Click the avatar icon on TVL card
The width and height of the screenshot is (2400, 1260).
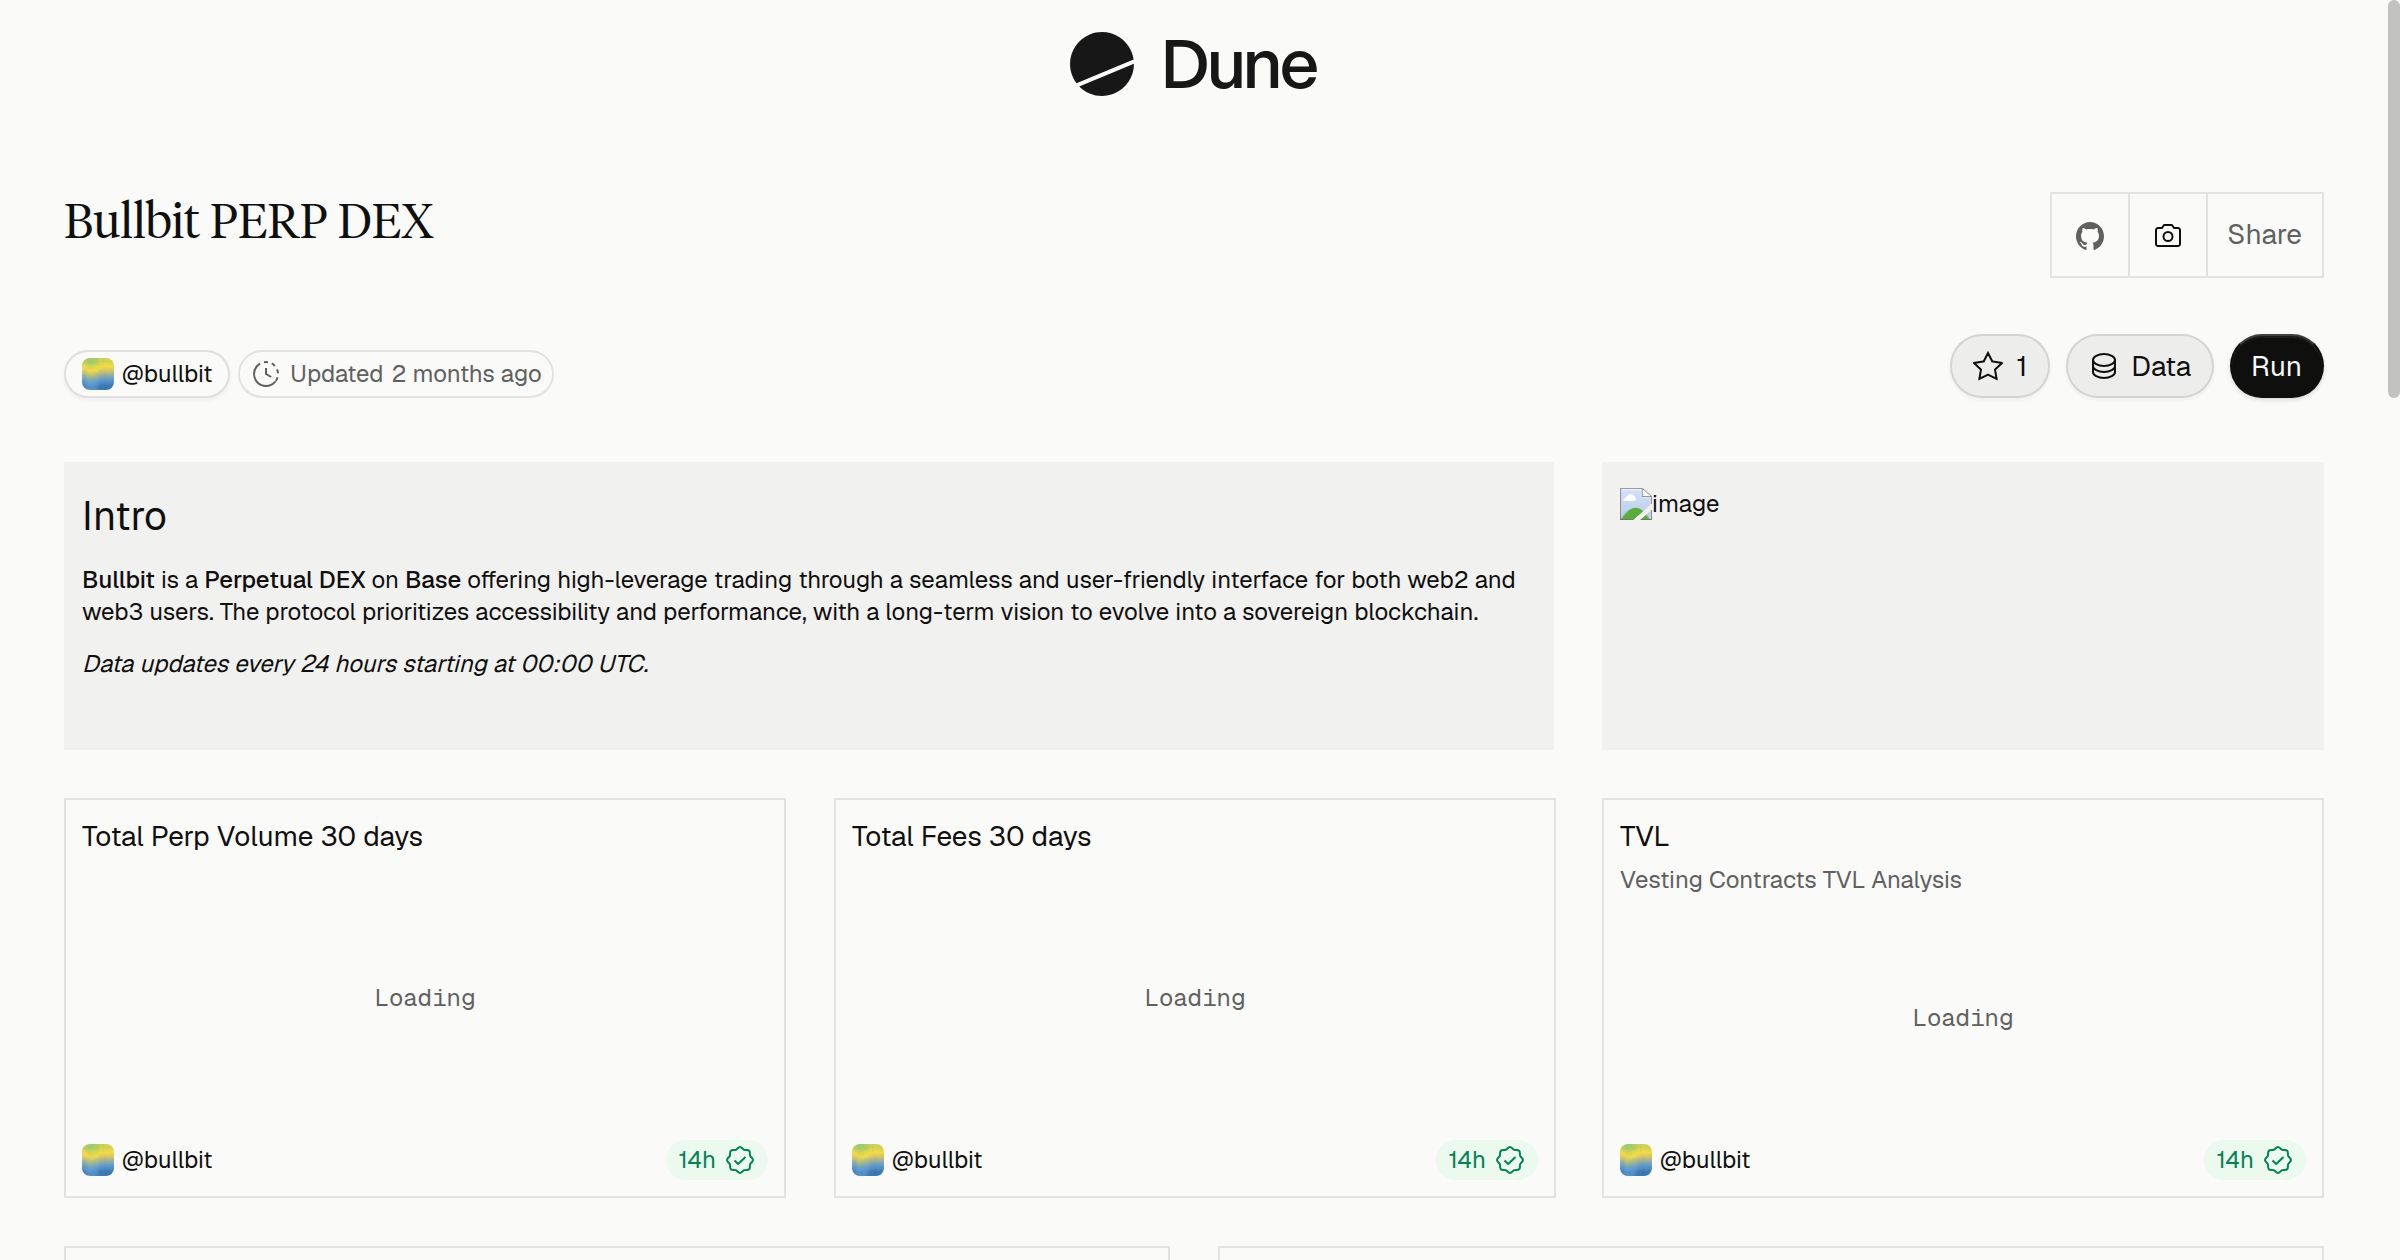(x=1636, y=1160)
